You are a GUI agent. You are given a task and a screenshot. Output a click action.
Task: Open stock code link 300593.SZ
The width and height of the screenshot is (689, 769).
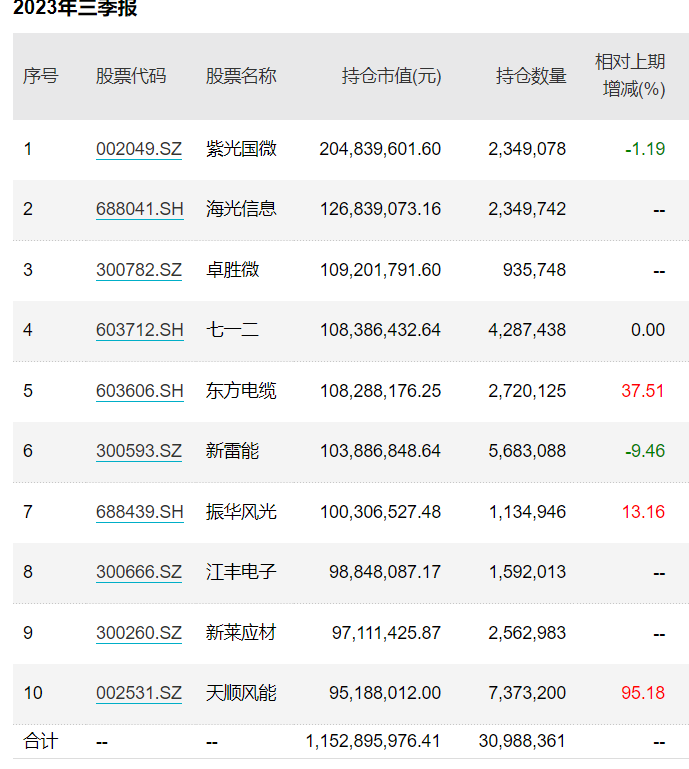click(139, 451)
